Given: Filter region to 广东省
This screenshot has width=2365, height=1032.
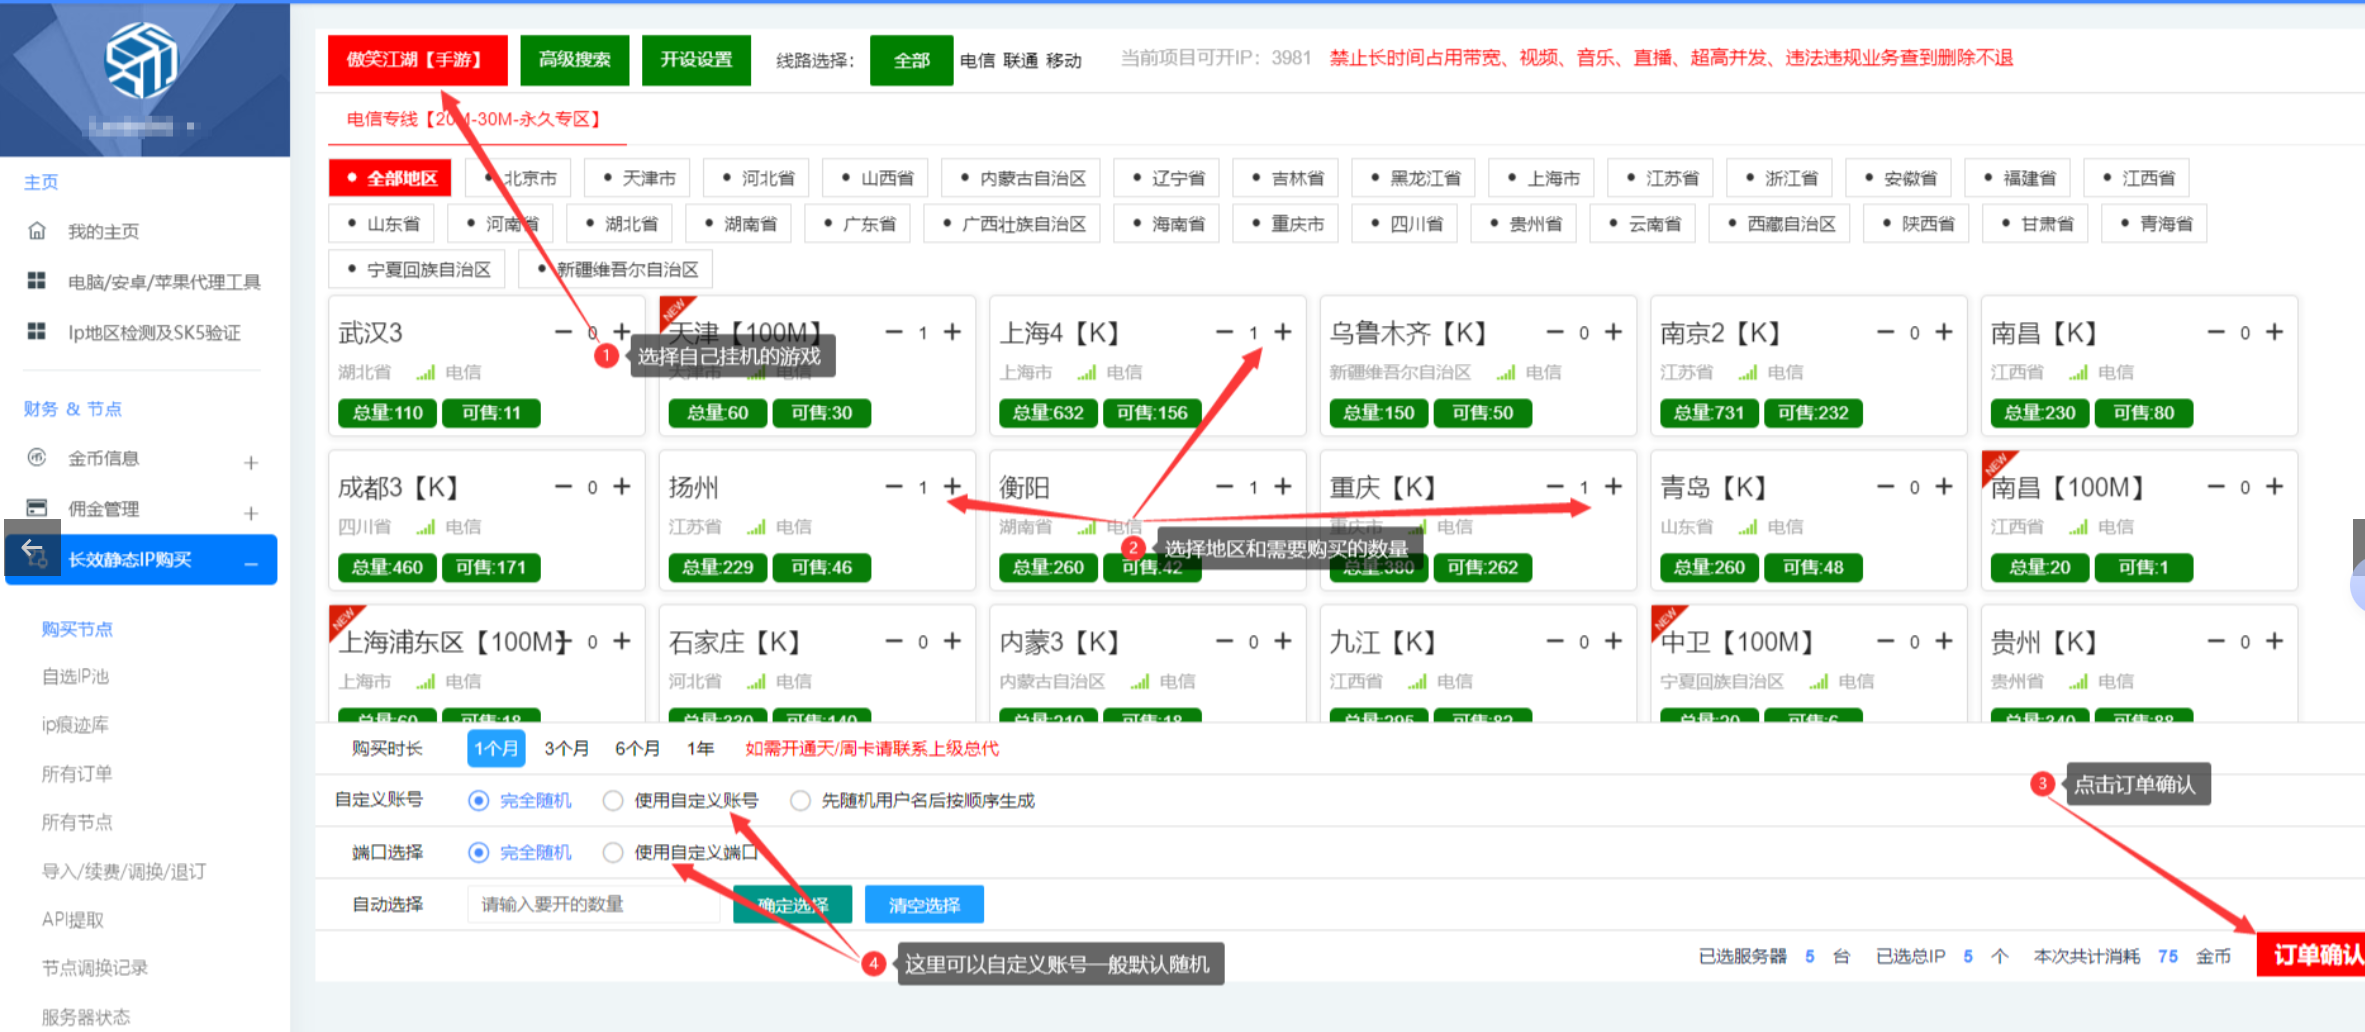Looking at the screenshot, I should 857,224.
